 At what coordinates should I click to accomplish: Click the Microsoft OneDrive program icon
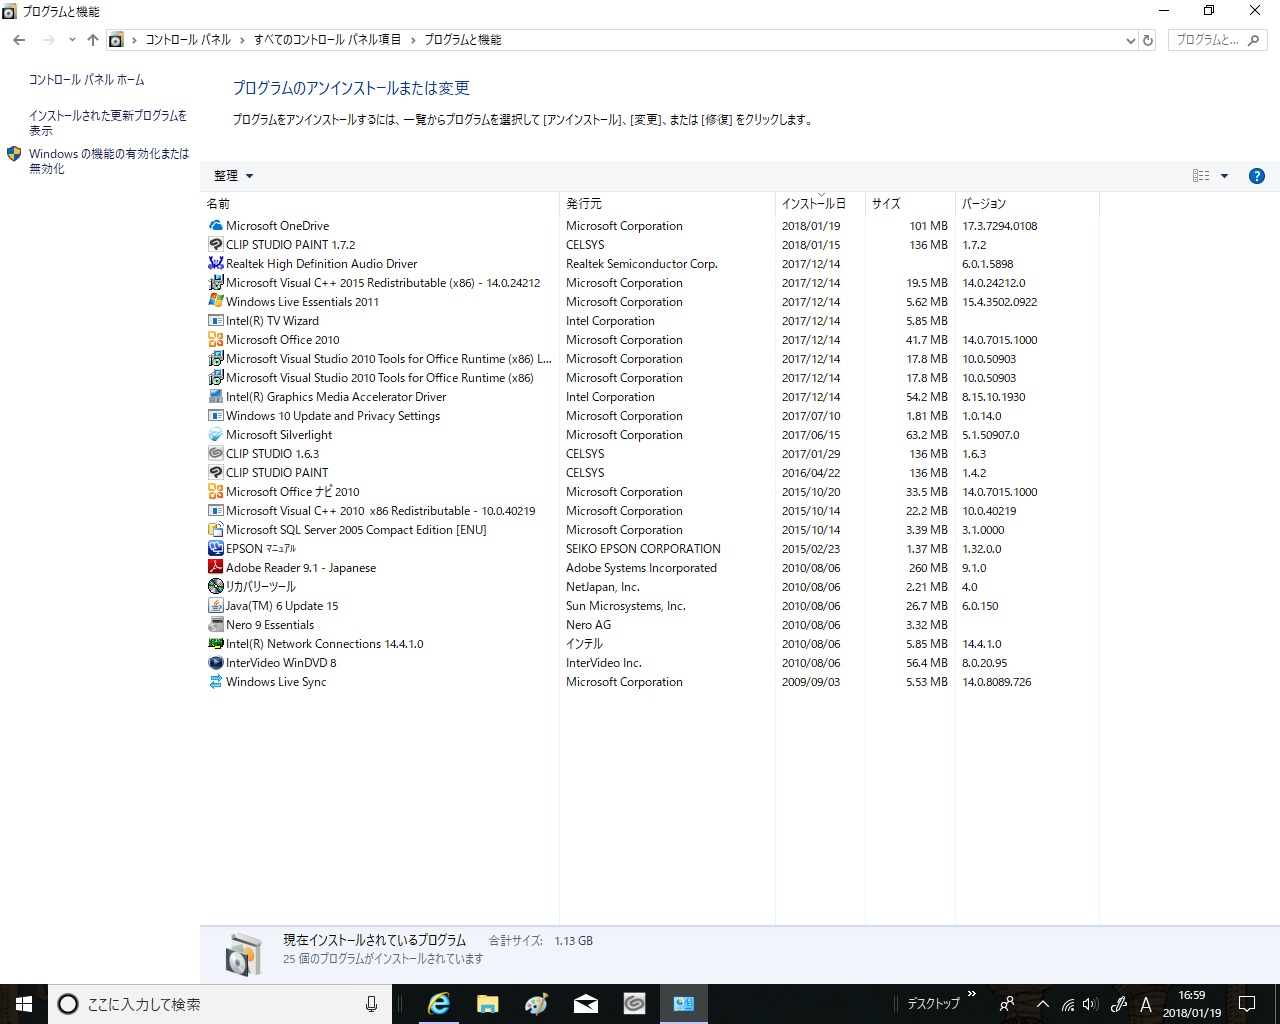(x=215, y=226)
